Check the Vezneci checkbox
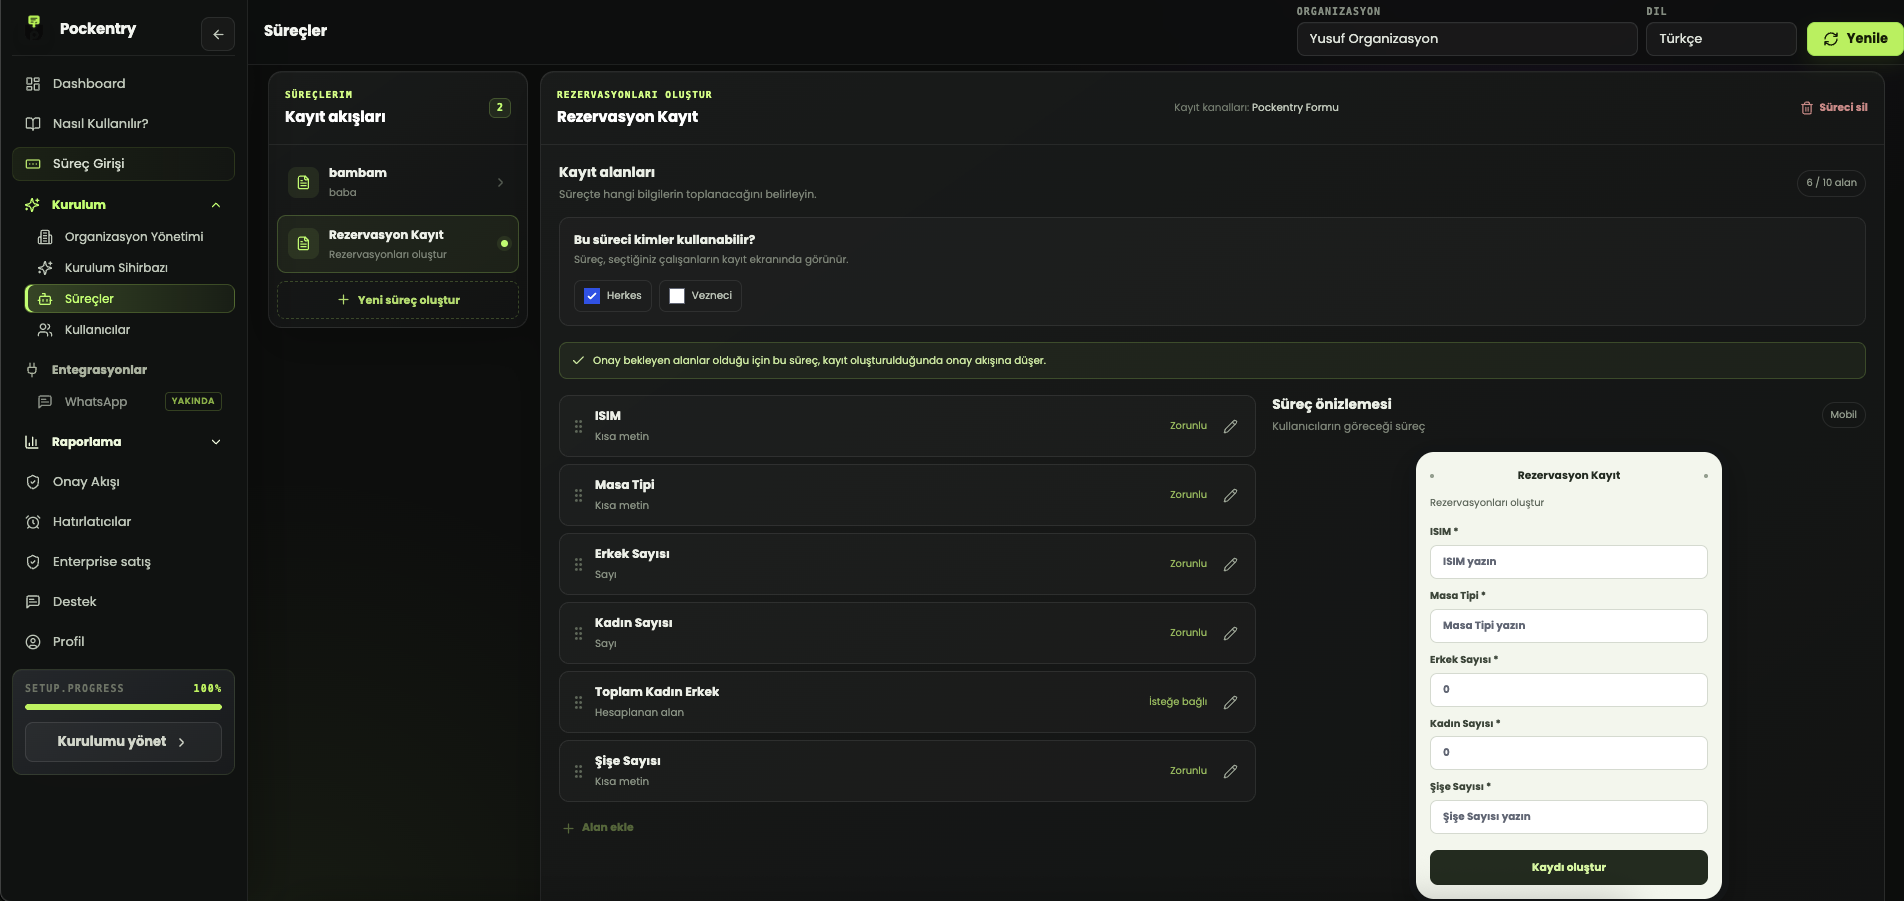This screenshot has height=901, width=1904. click(677, 296)
